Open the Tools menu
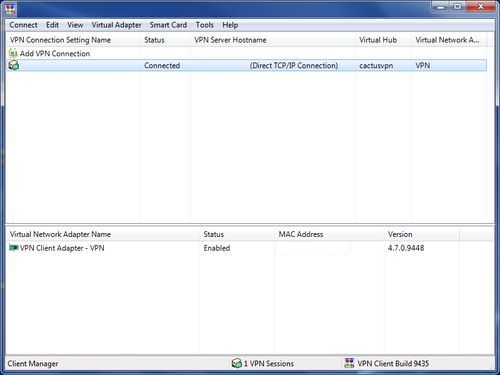This screenshot has width=500, height=375. [205, 25]
